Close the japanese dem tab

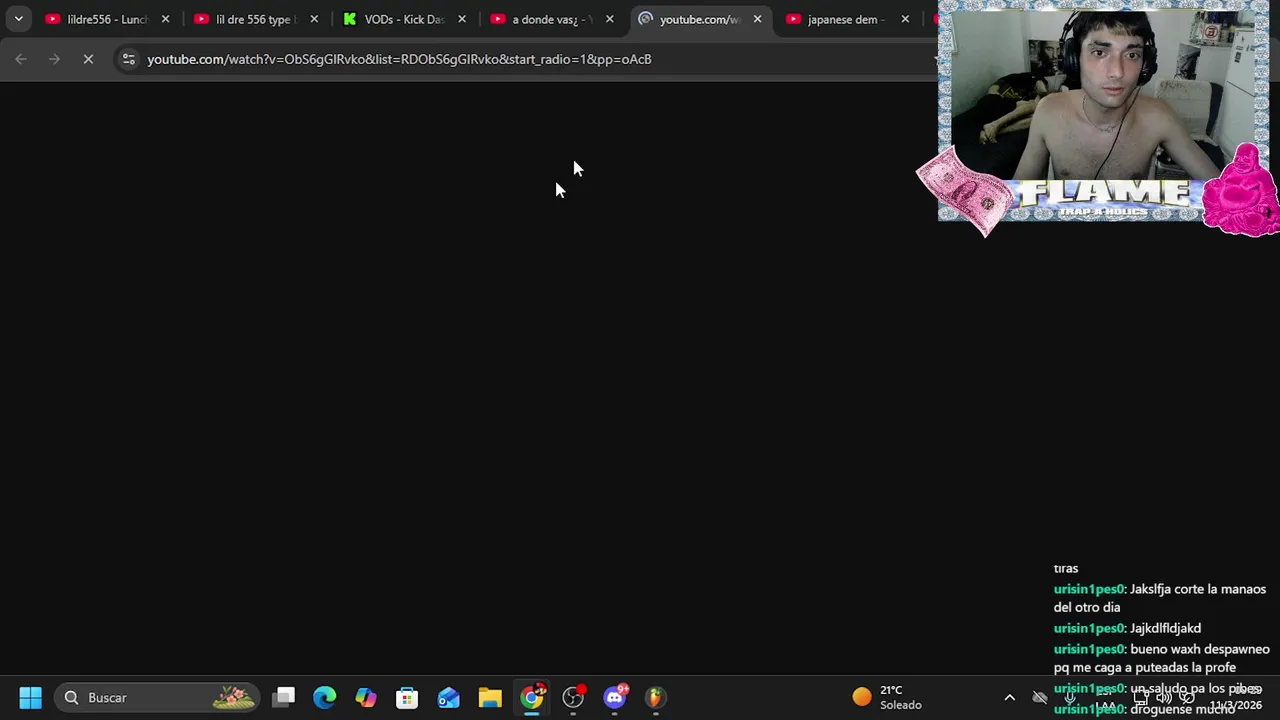905,19
